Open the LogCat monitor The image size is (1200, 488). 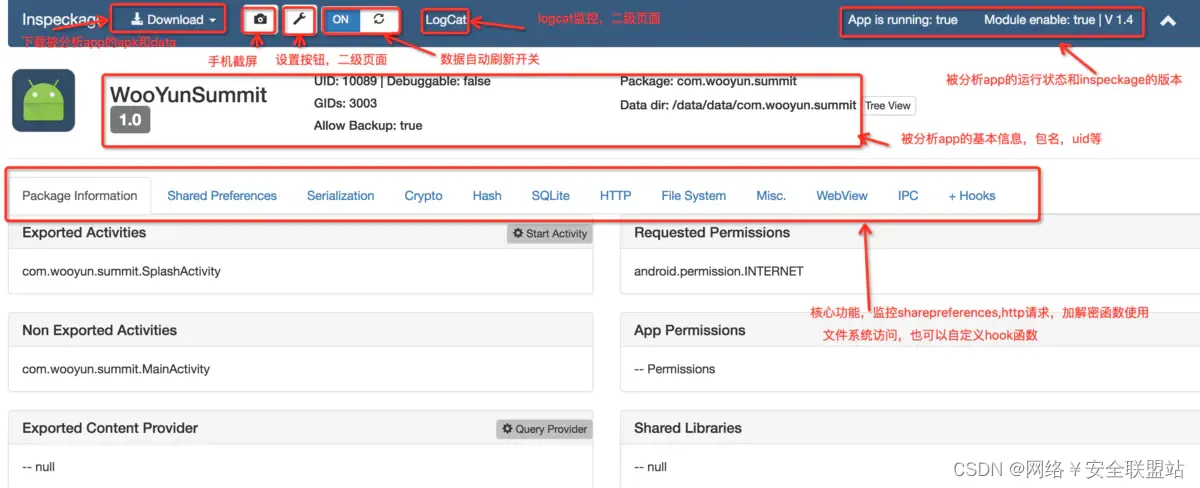(x=445, y=20)
